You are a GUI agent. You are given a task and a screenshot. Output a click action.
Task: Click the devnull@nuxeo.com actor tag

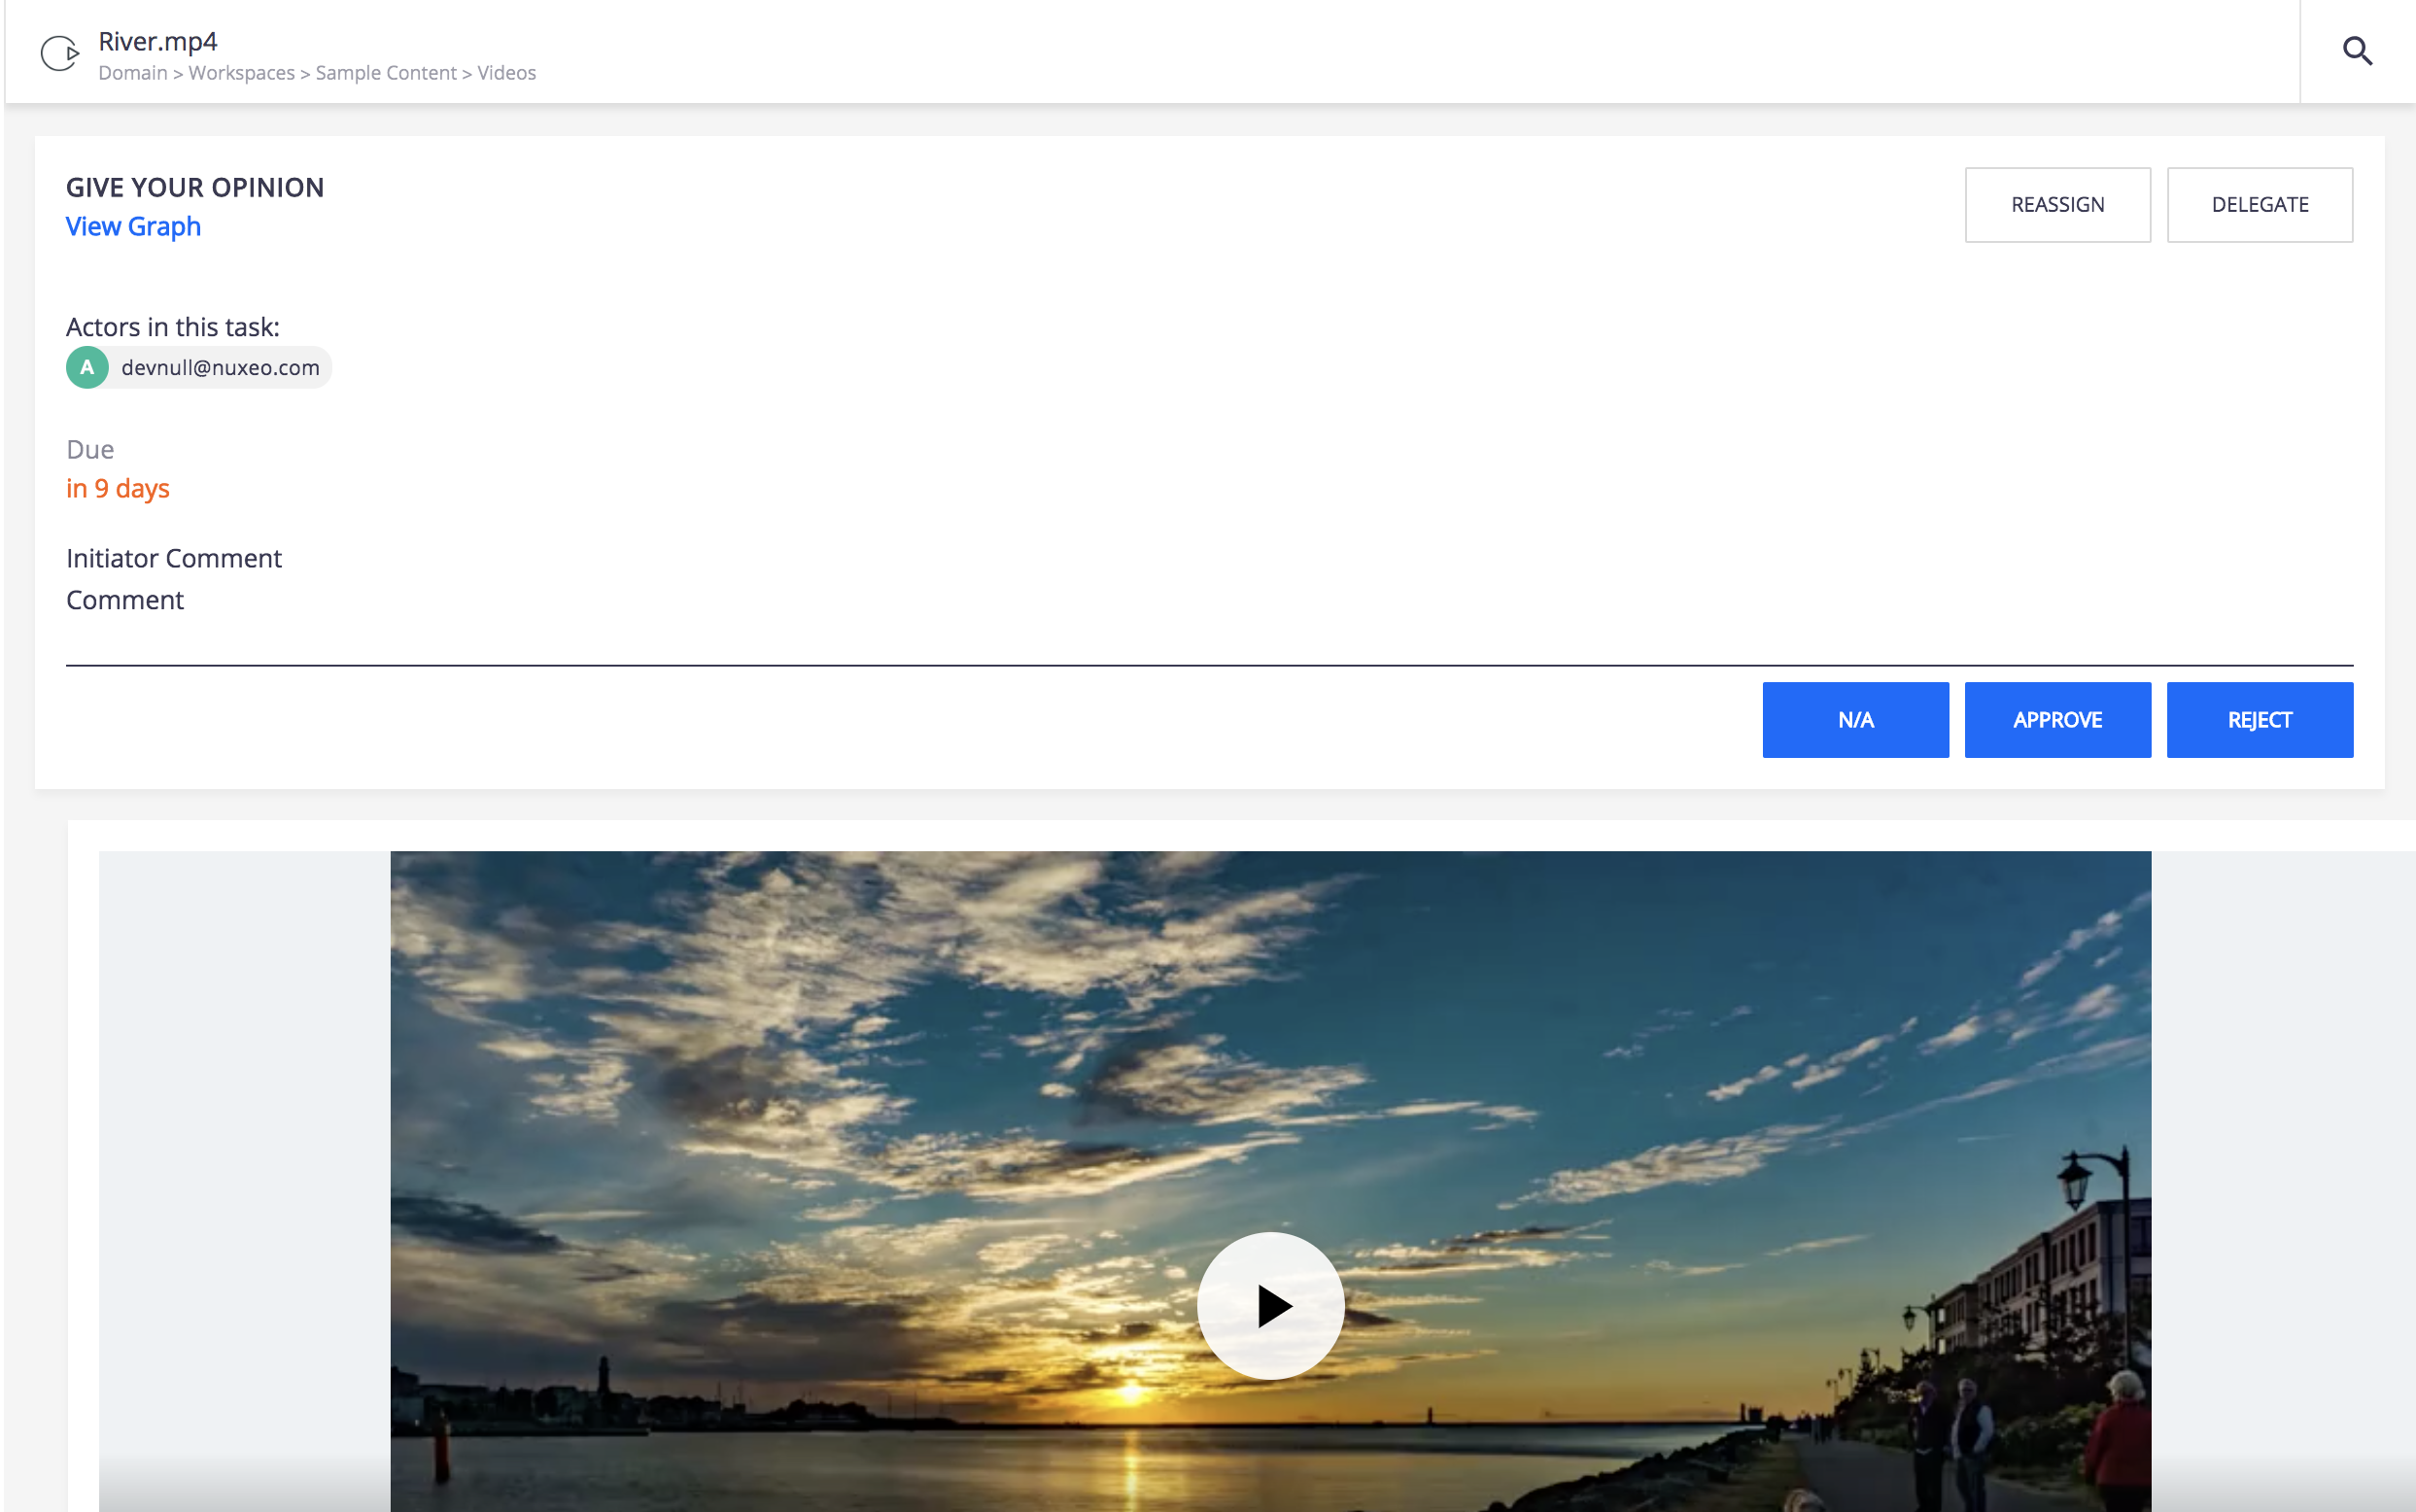(199, 367)
